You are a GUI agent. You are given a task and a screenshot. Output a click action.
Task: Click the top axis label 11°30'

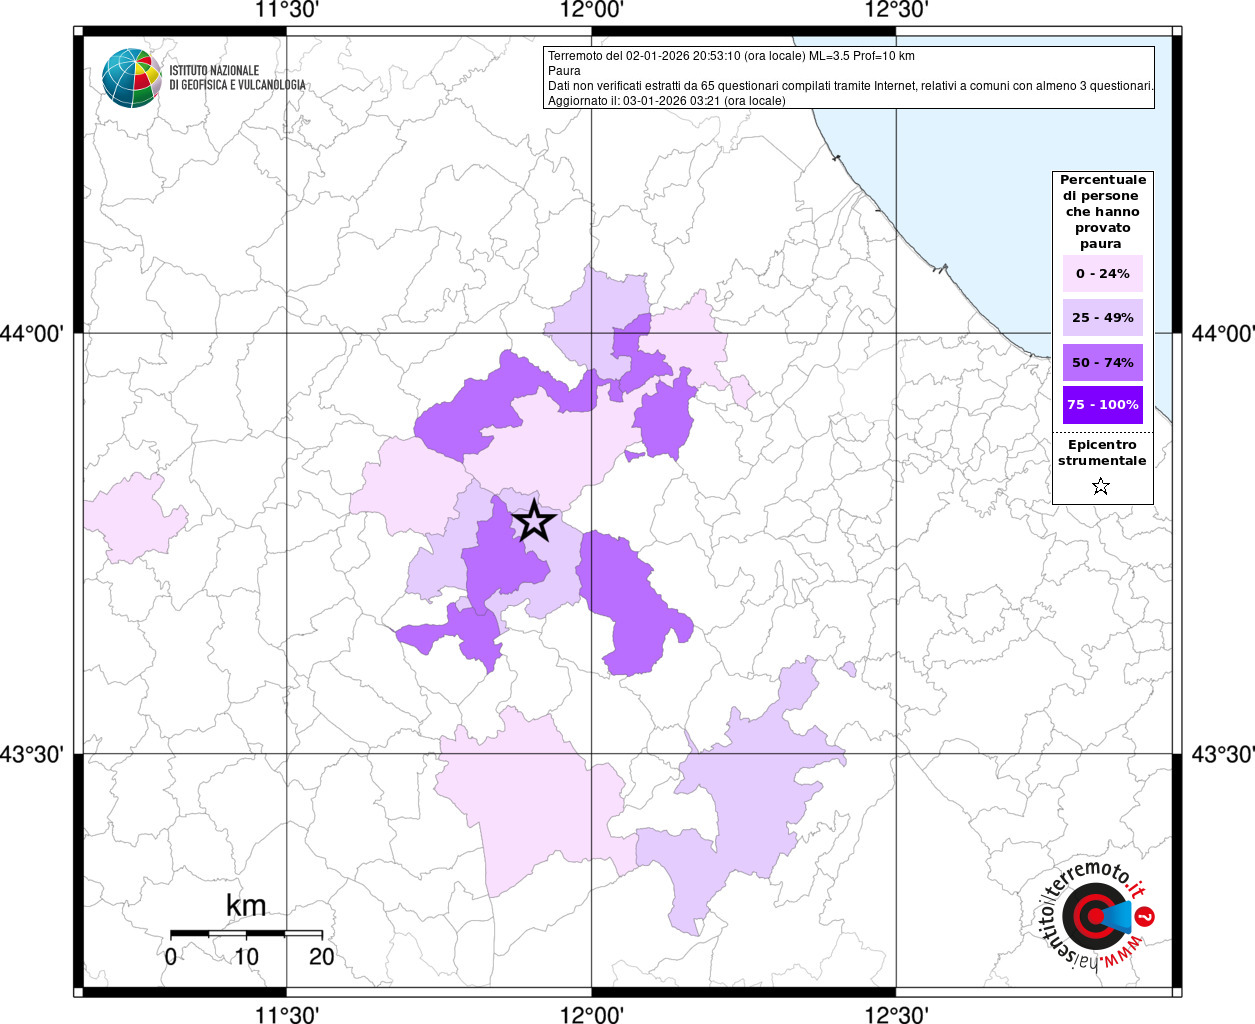tap(287, 10)
